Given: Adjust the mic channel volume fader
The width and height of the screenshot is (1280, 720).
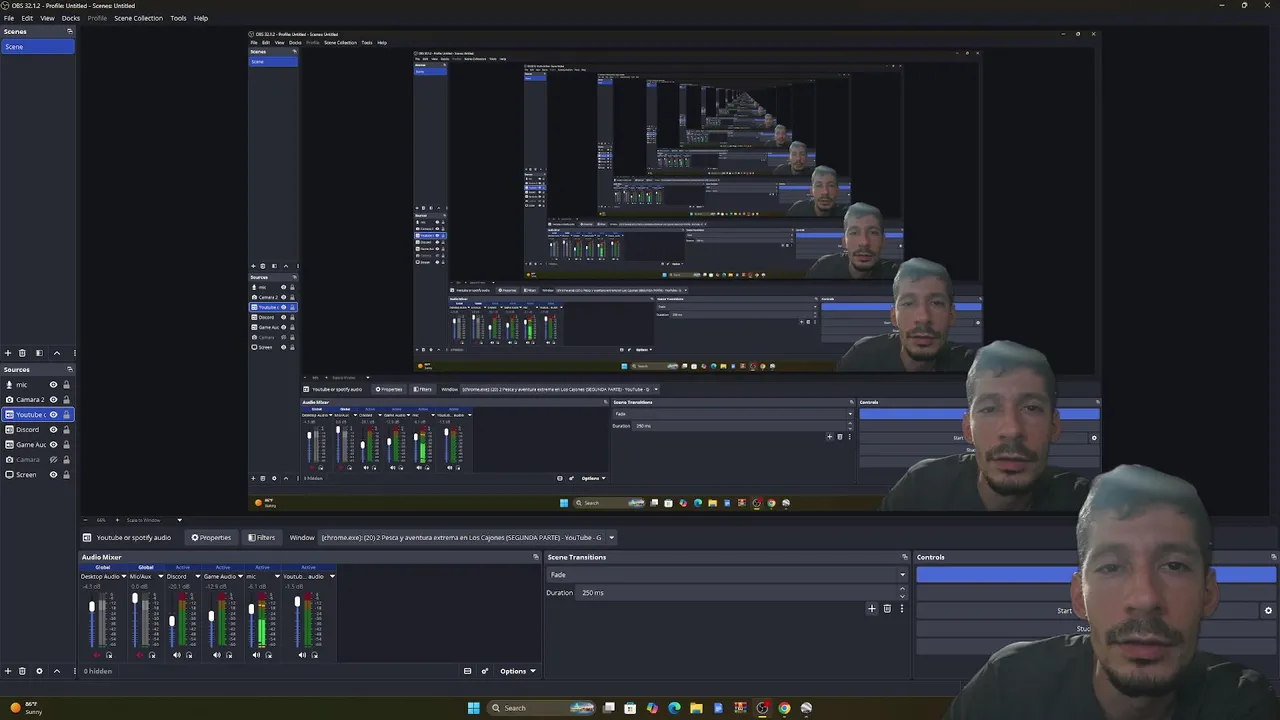Looking at the screenshot, I should click(251, 608).
